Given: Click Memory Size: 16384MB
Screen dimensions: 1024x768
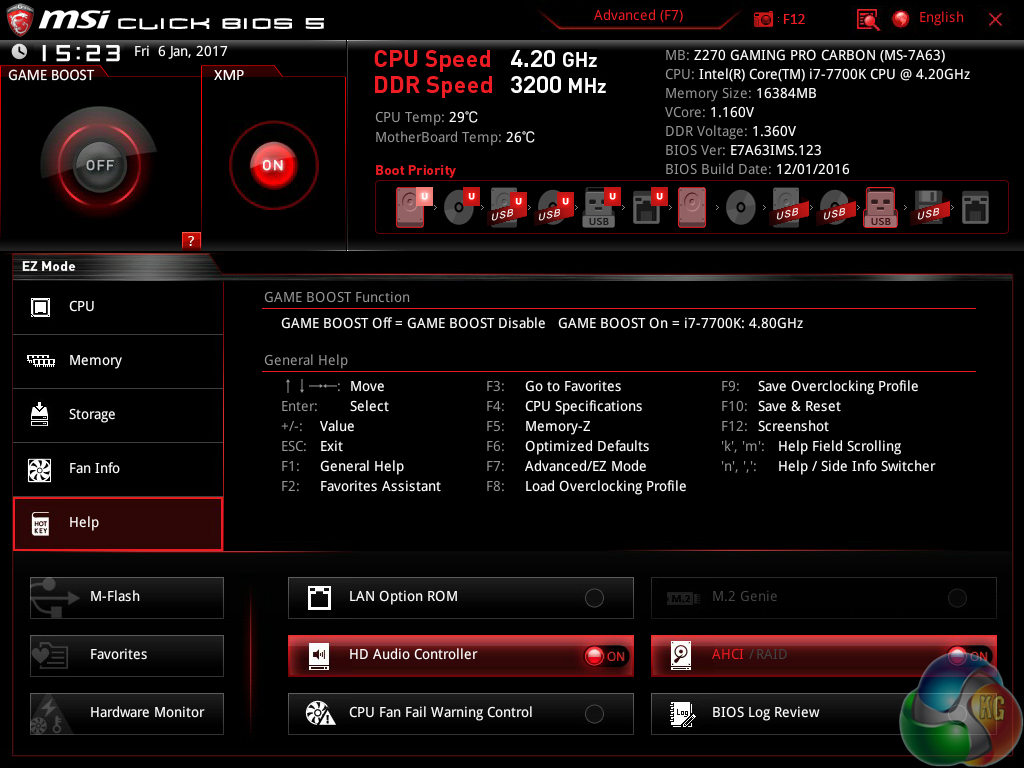Looking at the screenshot, I should coord(741,93).
